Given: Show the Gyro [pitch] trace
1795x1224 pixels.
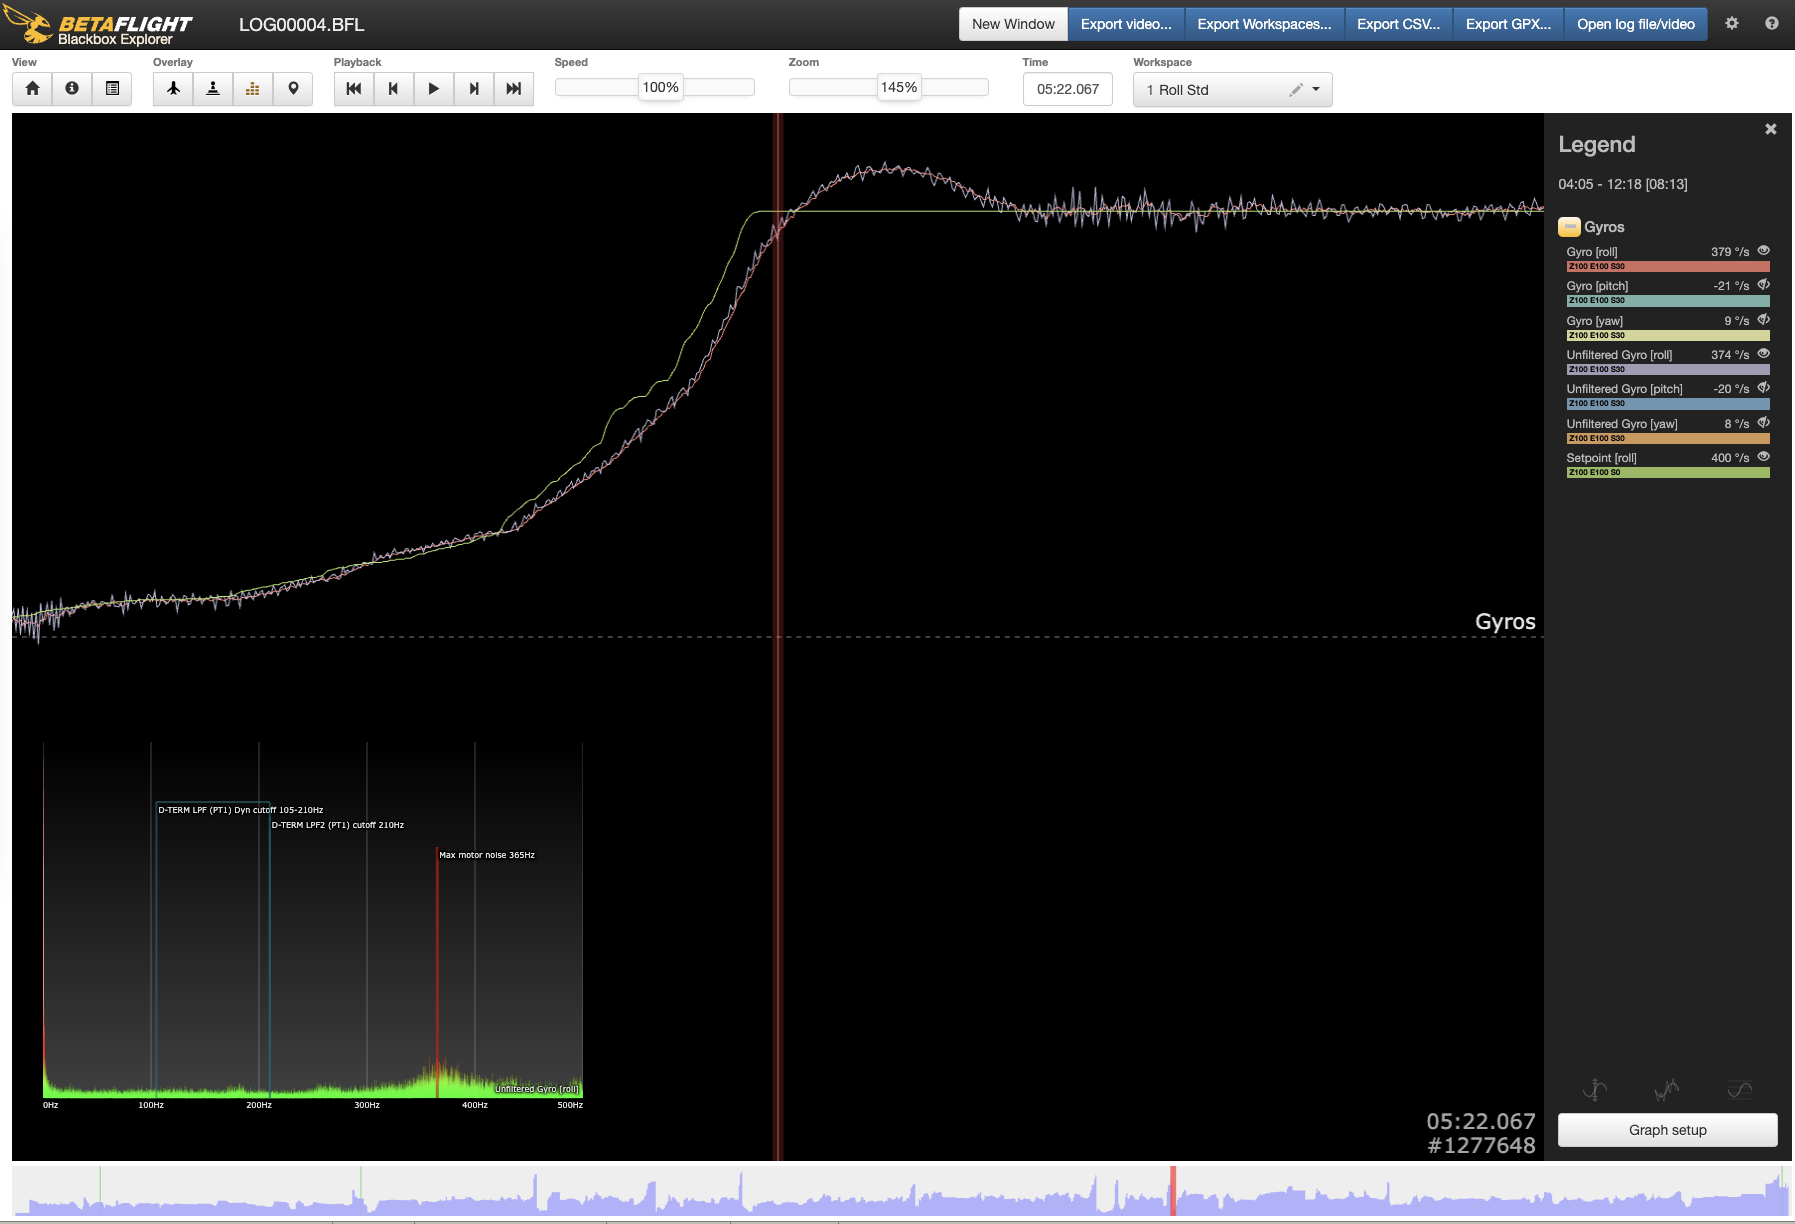Looking at the screenshot, I should [1764, 285].
